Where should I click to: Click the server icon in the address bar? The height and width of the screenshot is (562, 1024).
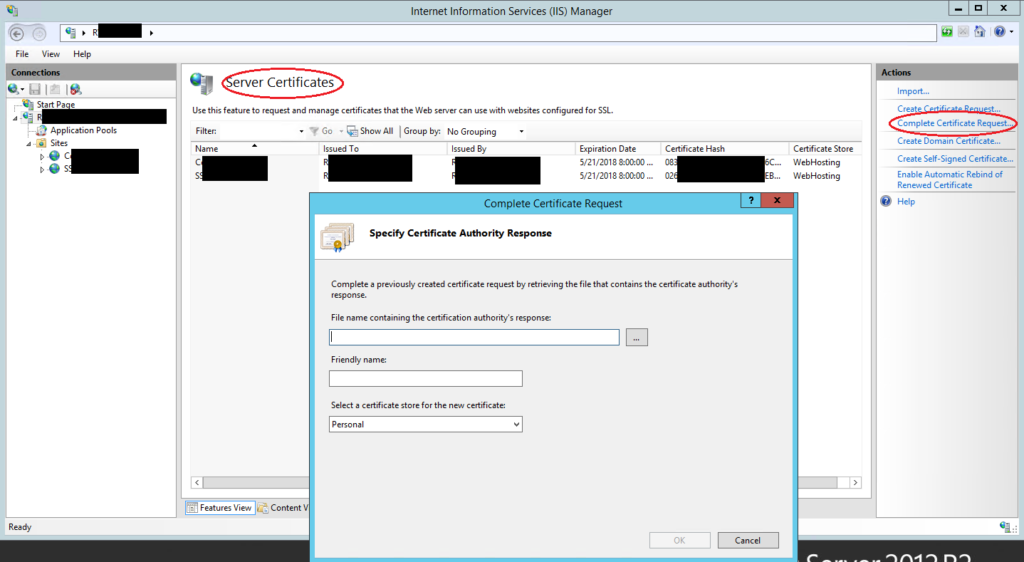click(x=71, y=32)
